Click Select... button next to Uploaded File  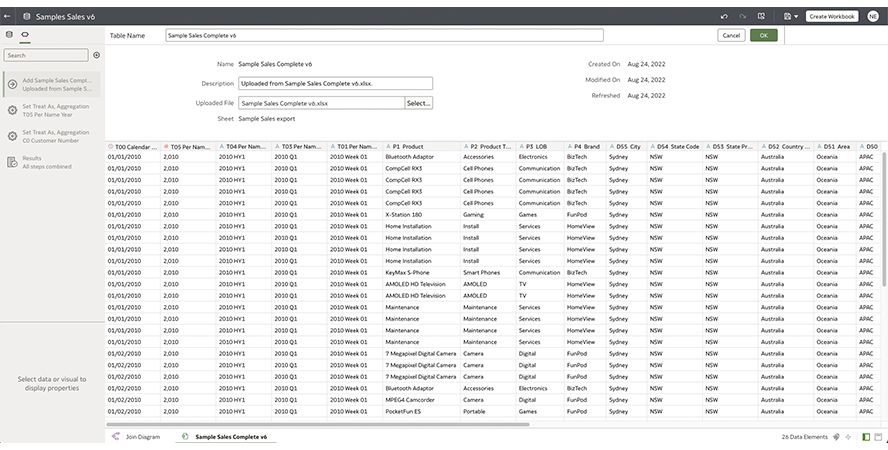pyautogui.click(x=418, y=103)
